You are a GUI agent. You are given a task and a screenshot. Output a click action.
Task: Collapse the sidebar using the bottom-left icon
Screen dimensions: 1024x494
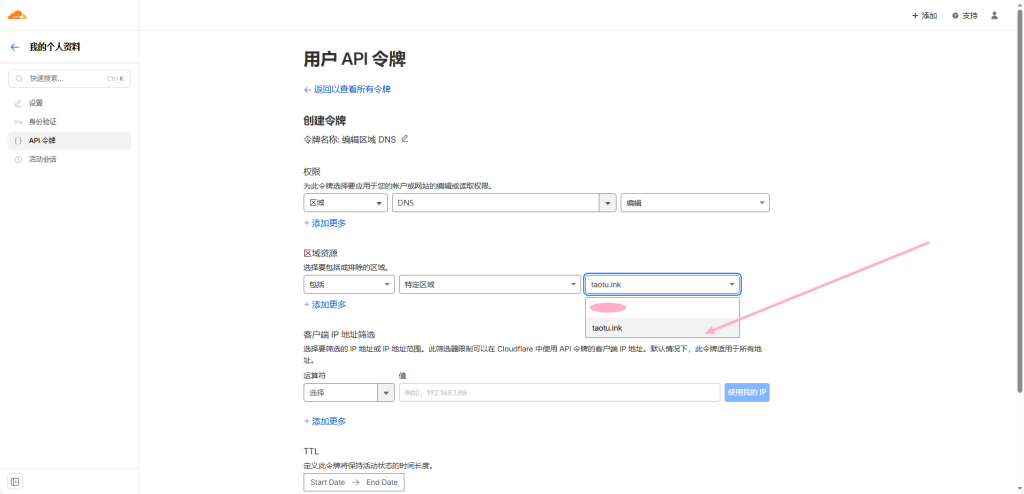(x=15, y=481)
